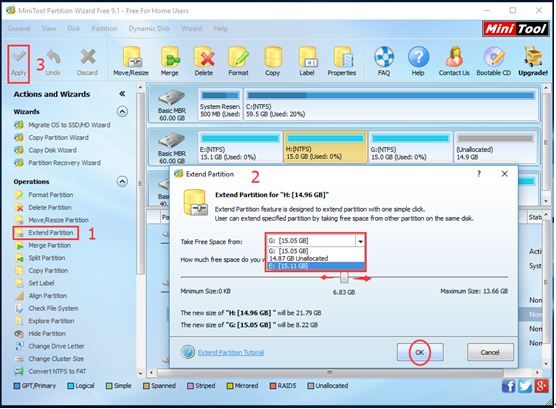Pick 14.87 GB Unallocated from dropdown list
This screenshot has height=409, width=556.
(x=316, y=258)
